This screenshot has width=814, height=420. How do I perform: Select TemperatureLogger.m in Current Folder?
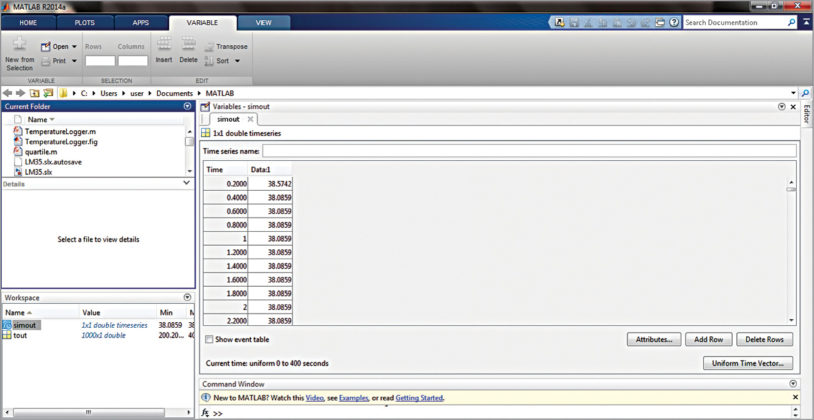60,131
